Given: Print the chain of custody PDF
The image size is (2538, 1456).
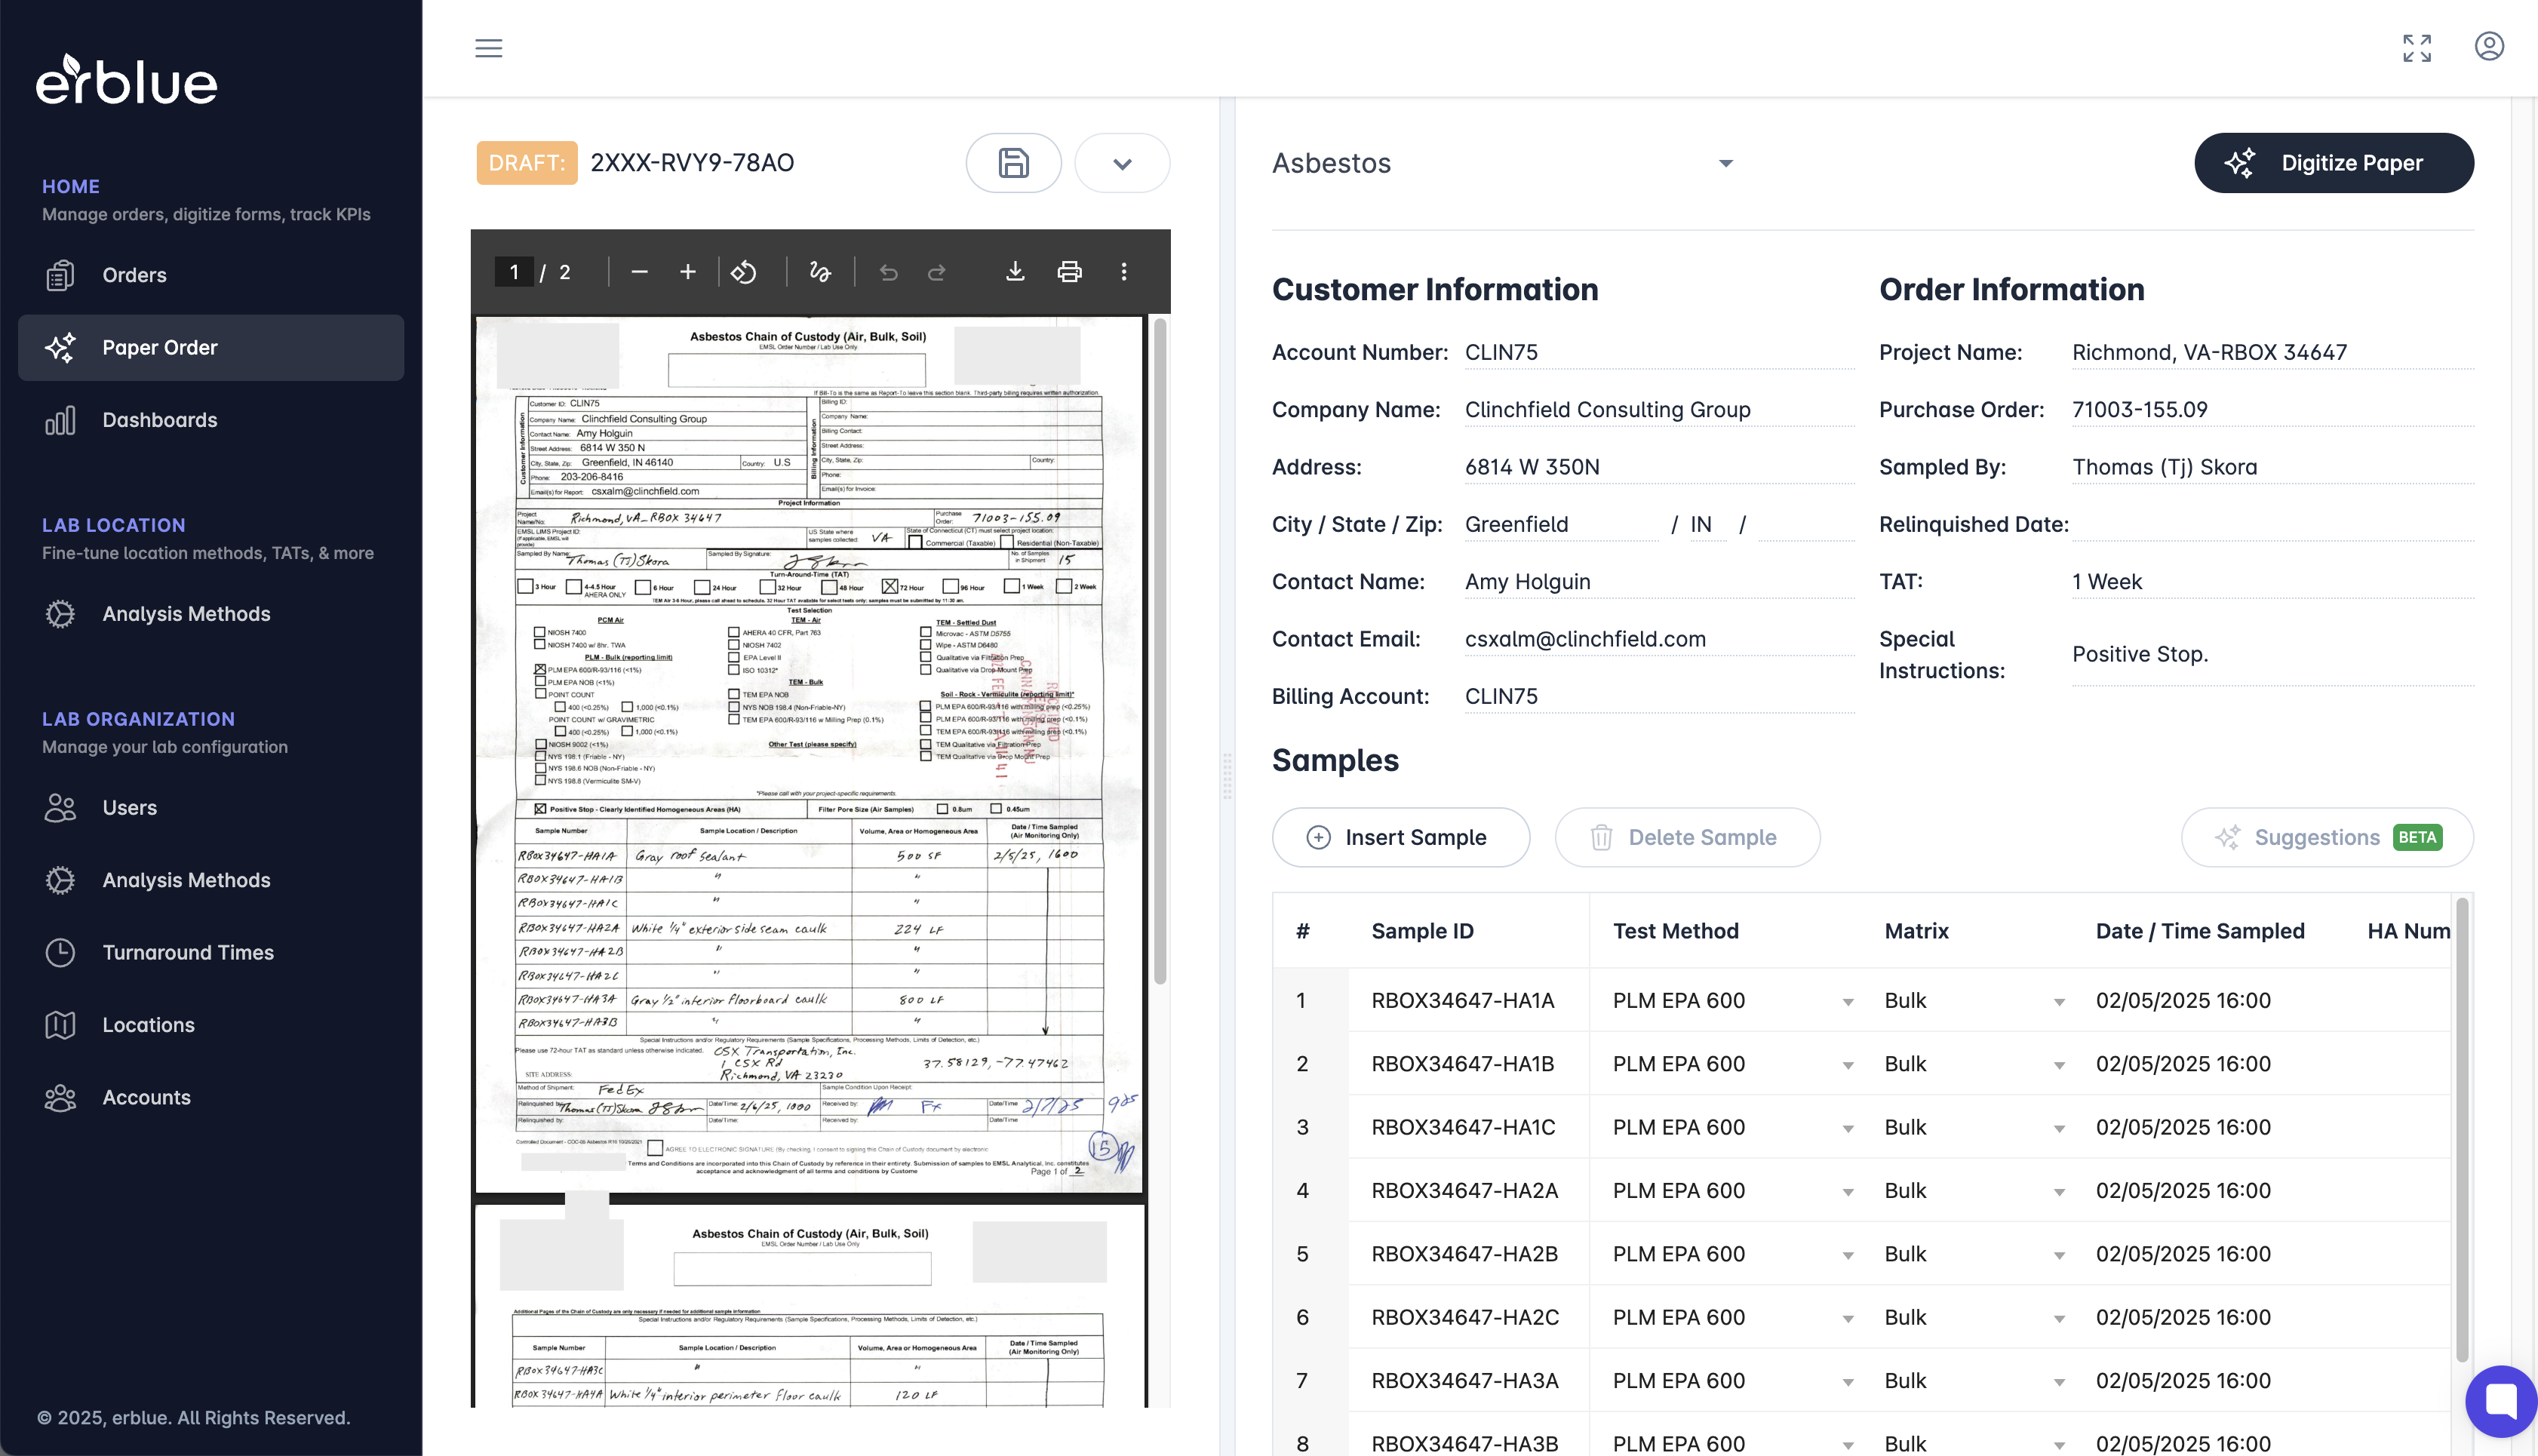Looking at the screenshot, I should click(1069, 272).
